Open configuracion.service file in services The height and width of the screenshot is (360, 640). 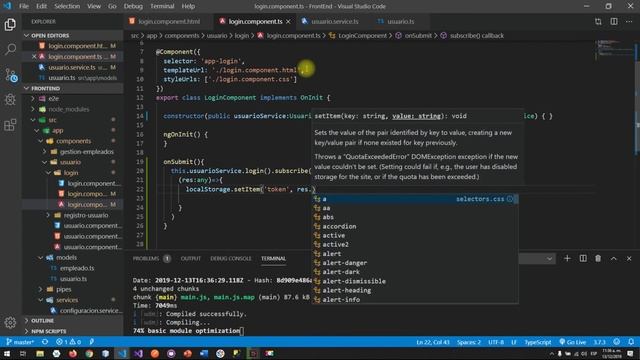91,311
